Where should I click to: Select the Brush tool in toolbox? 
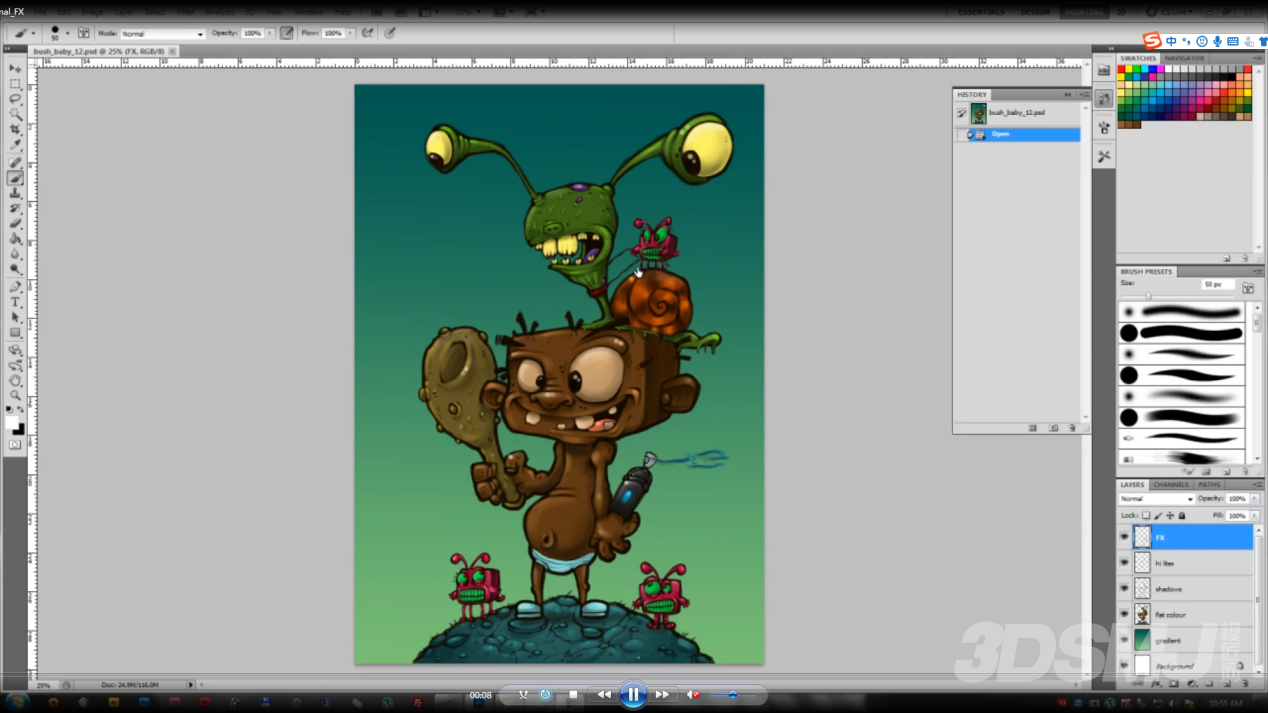click(15, 178)
